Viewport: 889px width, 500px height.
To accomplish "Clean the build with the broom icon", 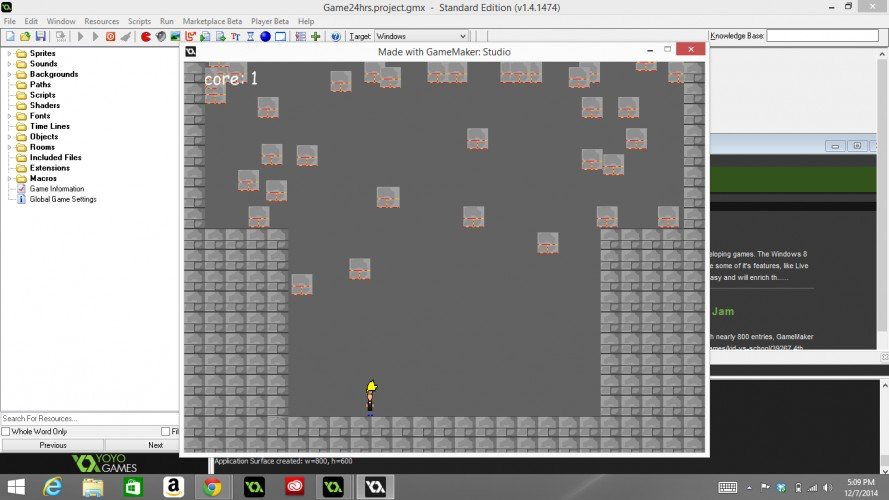I will point(125,36).
